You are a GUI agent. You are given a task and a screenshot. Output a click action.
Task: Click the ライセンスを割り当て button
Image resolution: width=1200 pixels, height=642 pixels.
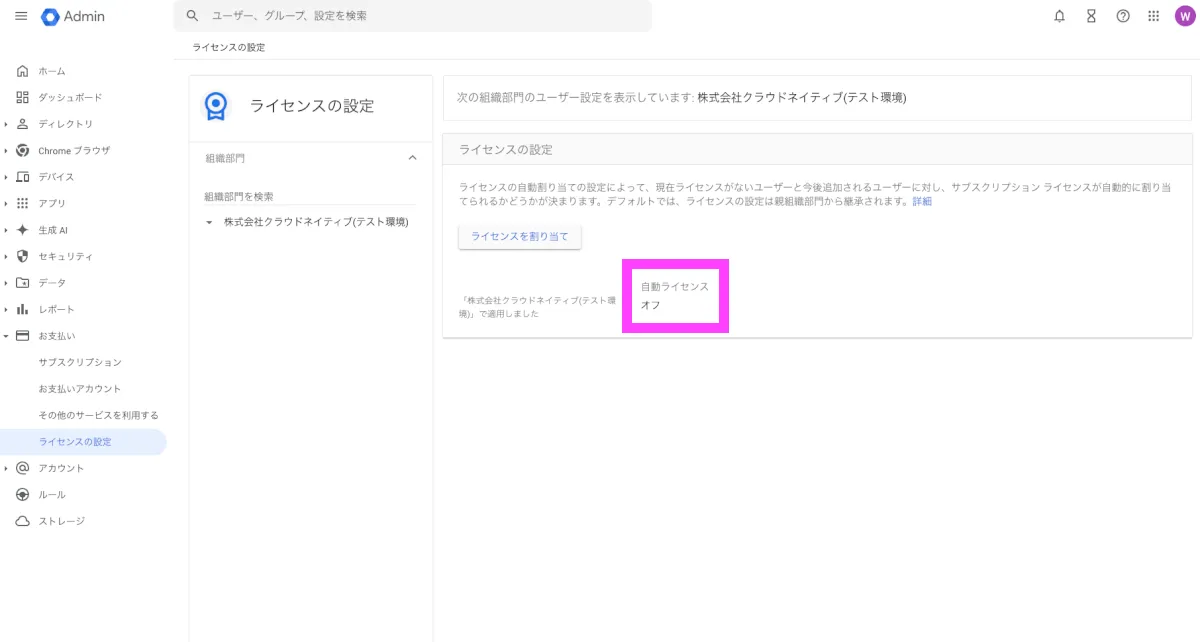tap(519, 236)
